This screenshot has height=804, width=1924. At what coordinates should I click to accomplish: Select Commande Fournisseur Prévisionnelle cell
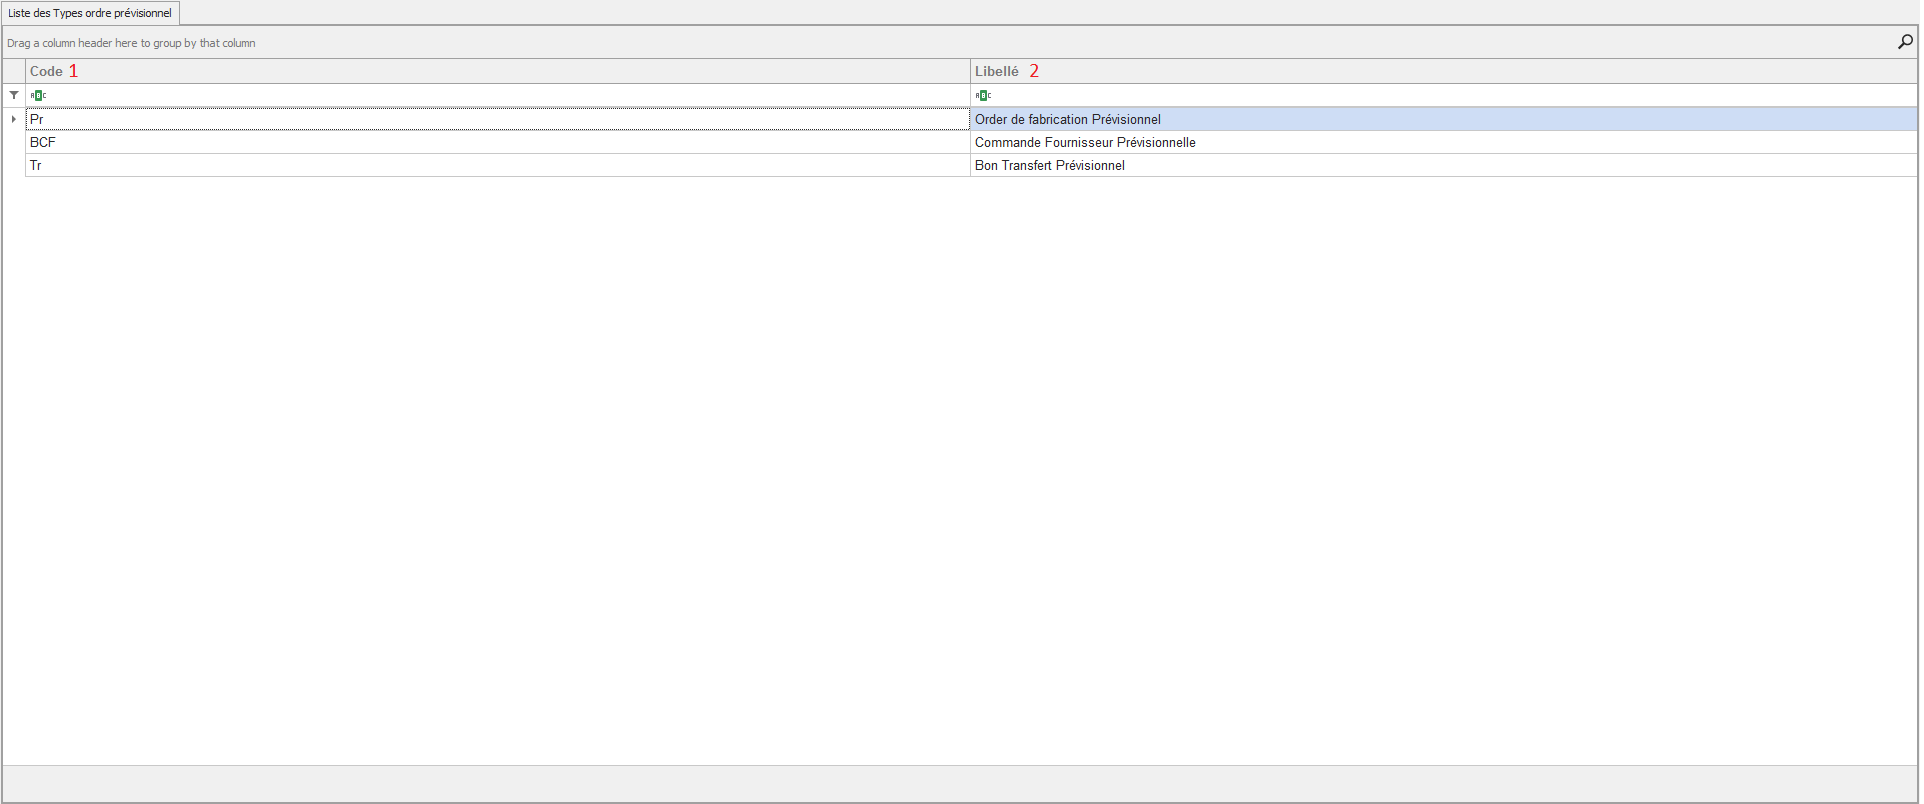tap(1440, 142)
